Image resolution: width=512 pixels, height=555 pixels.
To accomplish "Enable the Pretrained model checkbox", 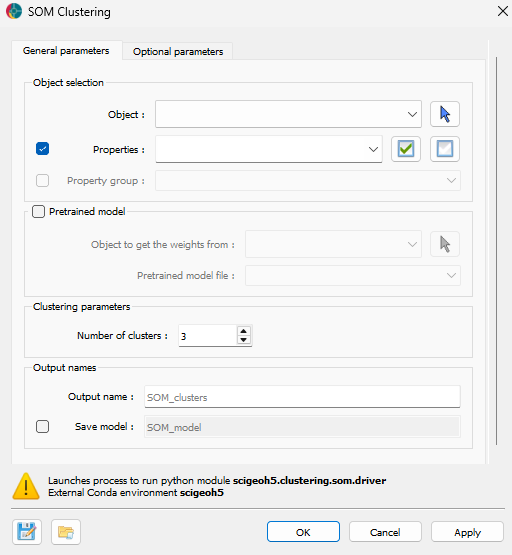I will [x=38, y=212].
